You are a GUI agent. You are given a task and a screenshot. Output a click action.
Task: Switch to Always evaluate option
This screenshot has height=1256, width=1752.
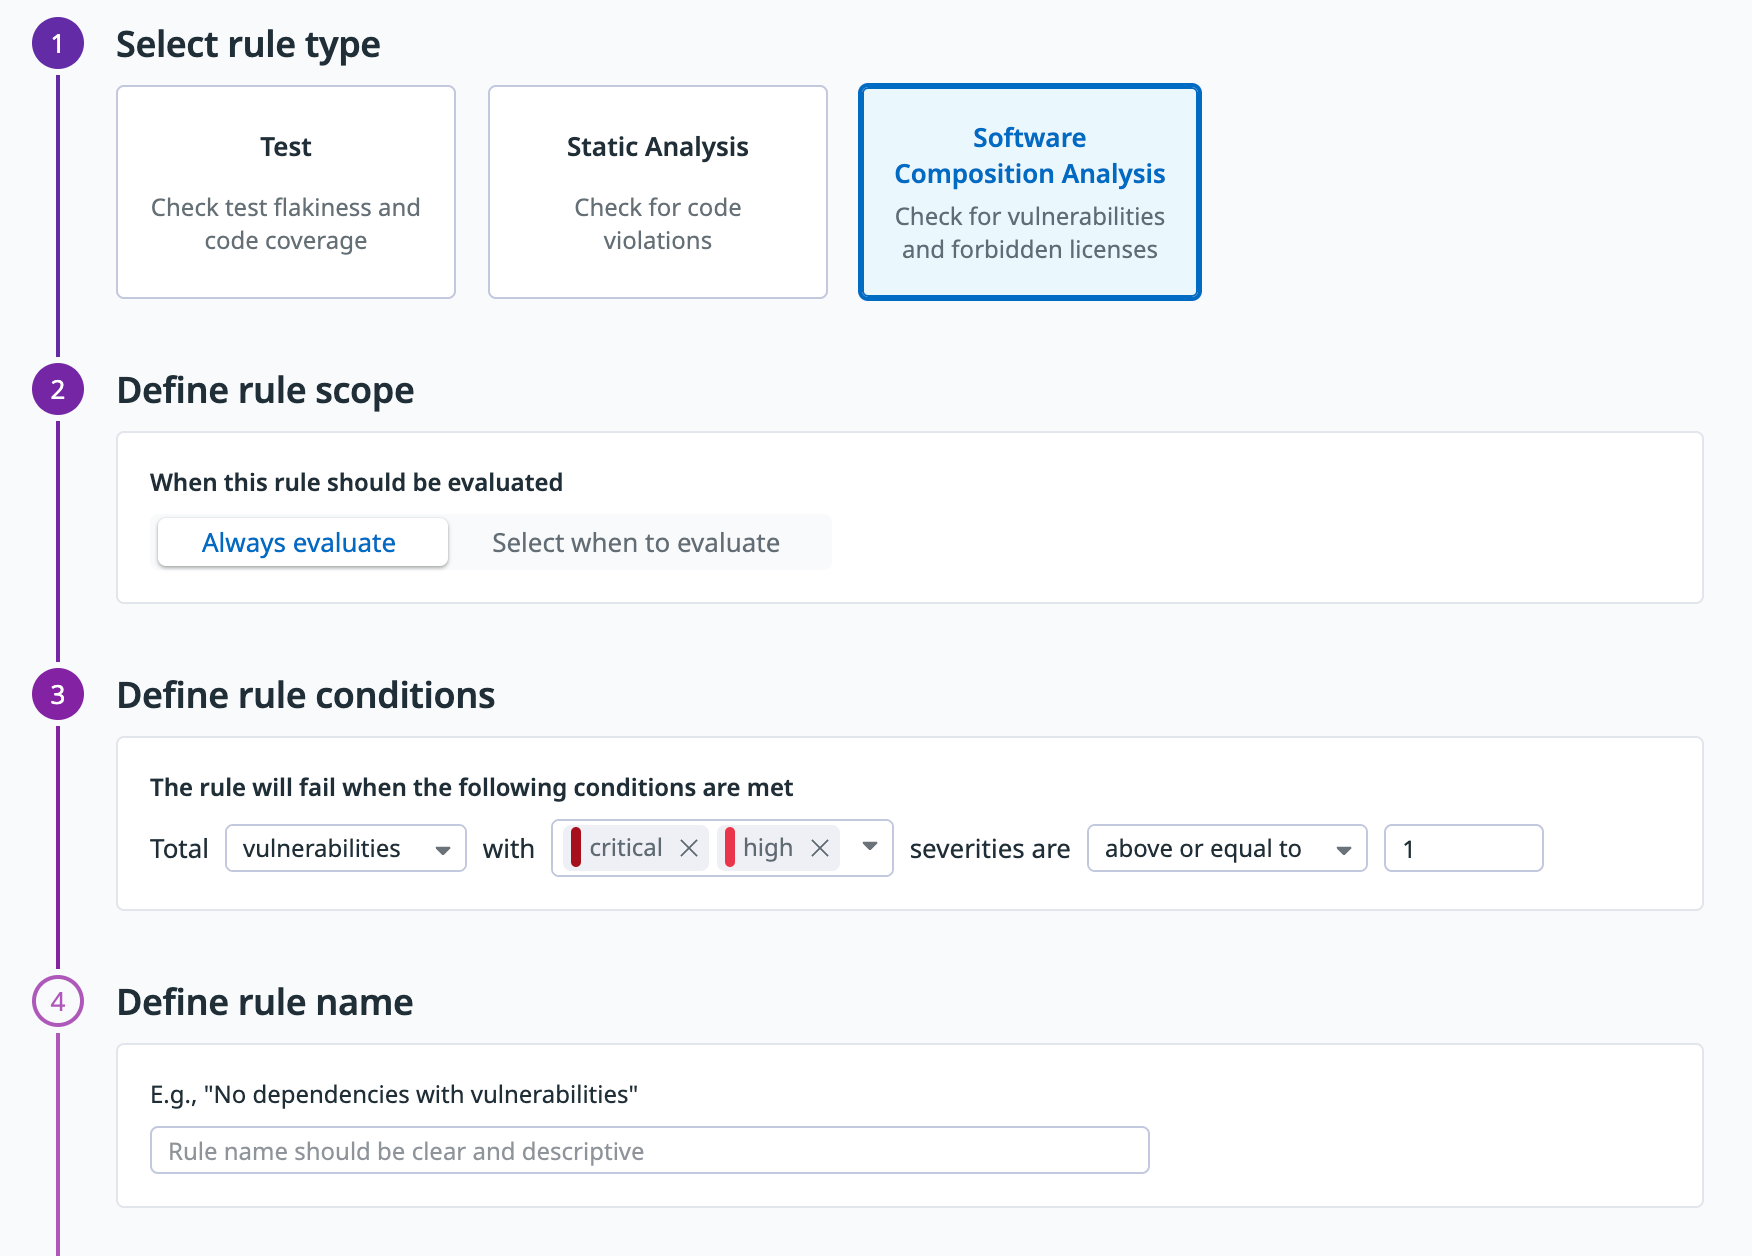pos(299,543)
